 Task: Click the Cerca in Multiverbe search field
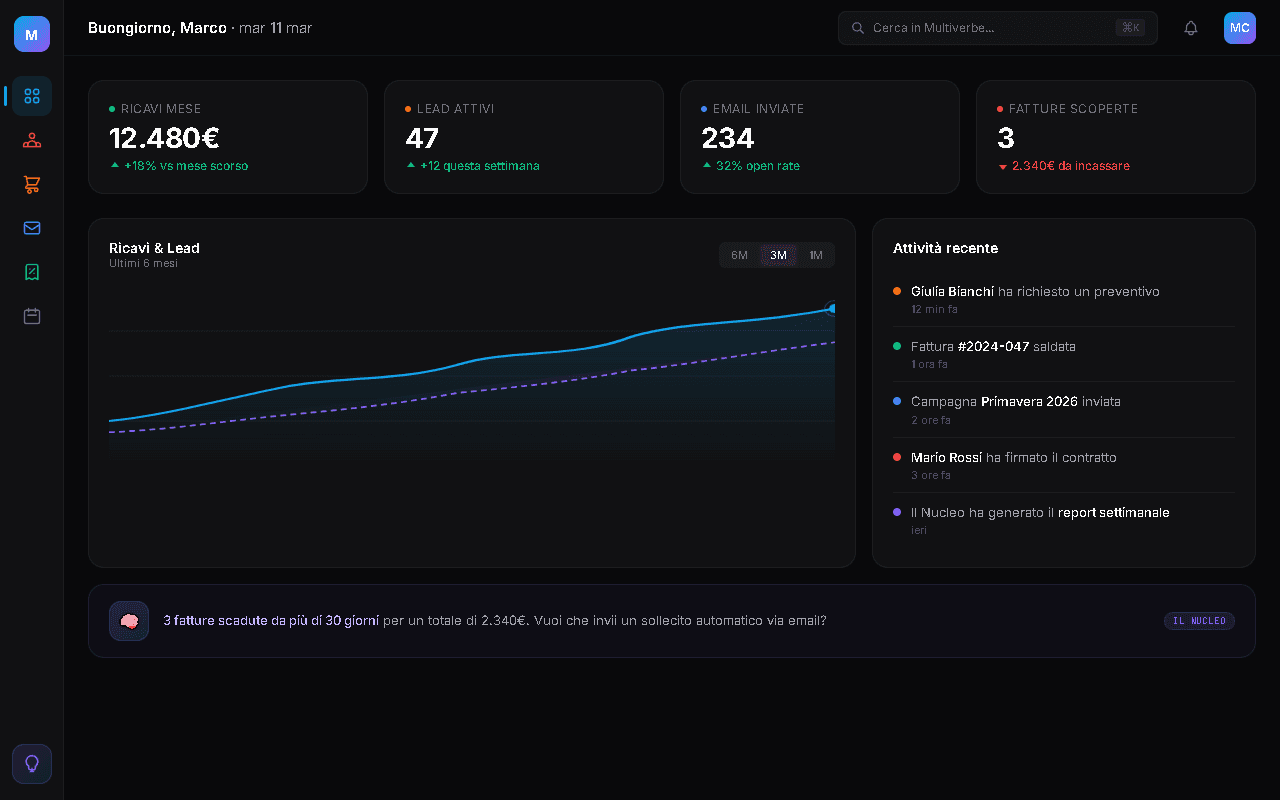997,27
